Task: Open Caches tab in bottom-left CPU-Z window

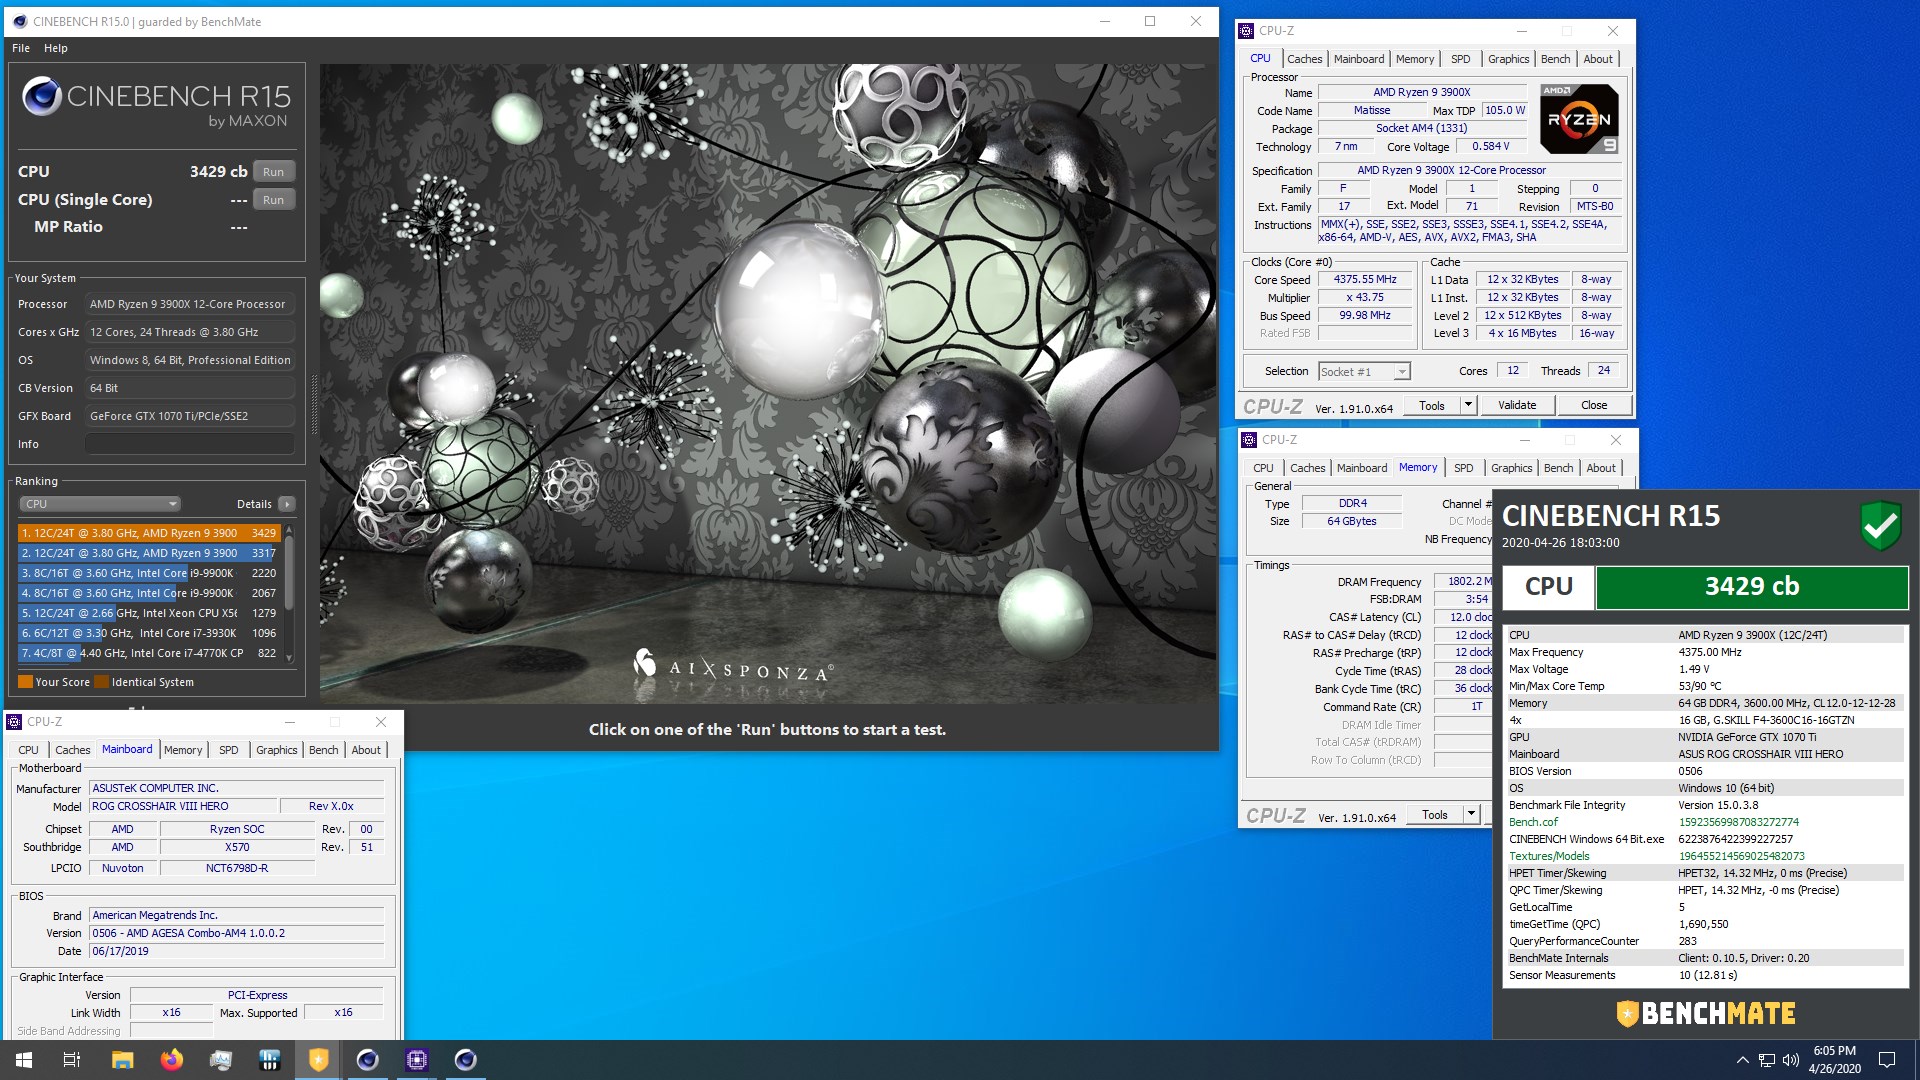Action: (x=72, y=750)
